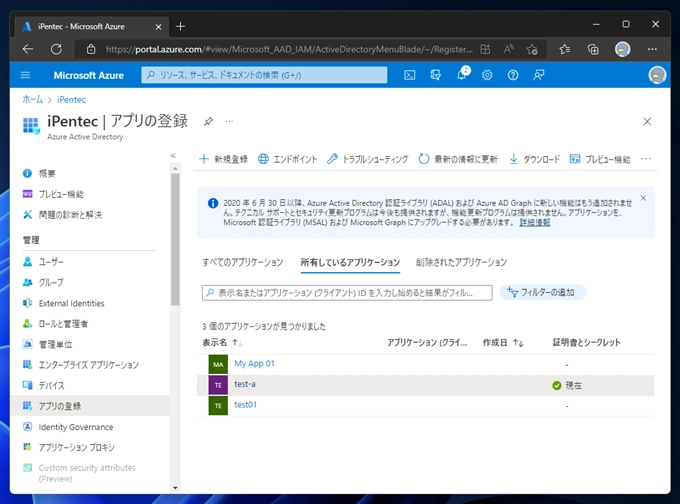Open エンタープライズ アプリケーション in sidebar
Viewport: 680px width, 504px height.
pyautogui.click(x=88, y=365)
